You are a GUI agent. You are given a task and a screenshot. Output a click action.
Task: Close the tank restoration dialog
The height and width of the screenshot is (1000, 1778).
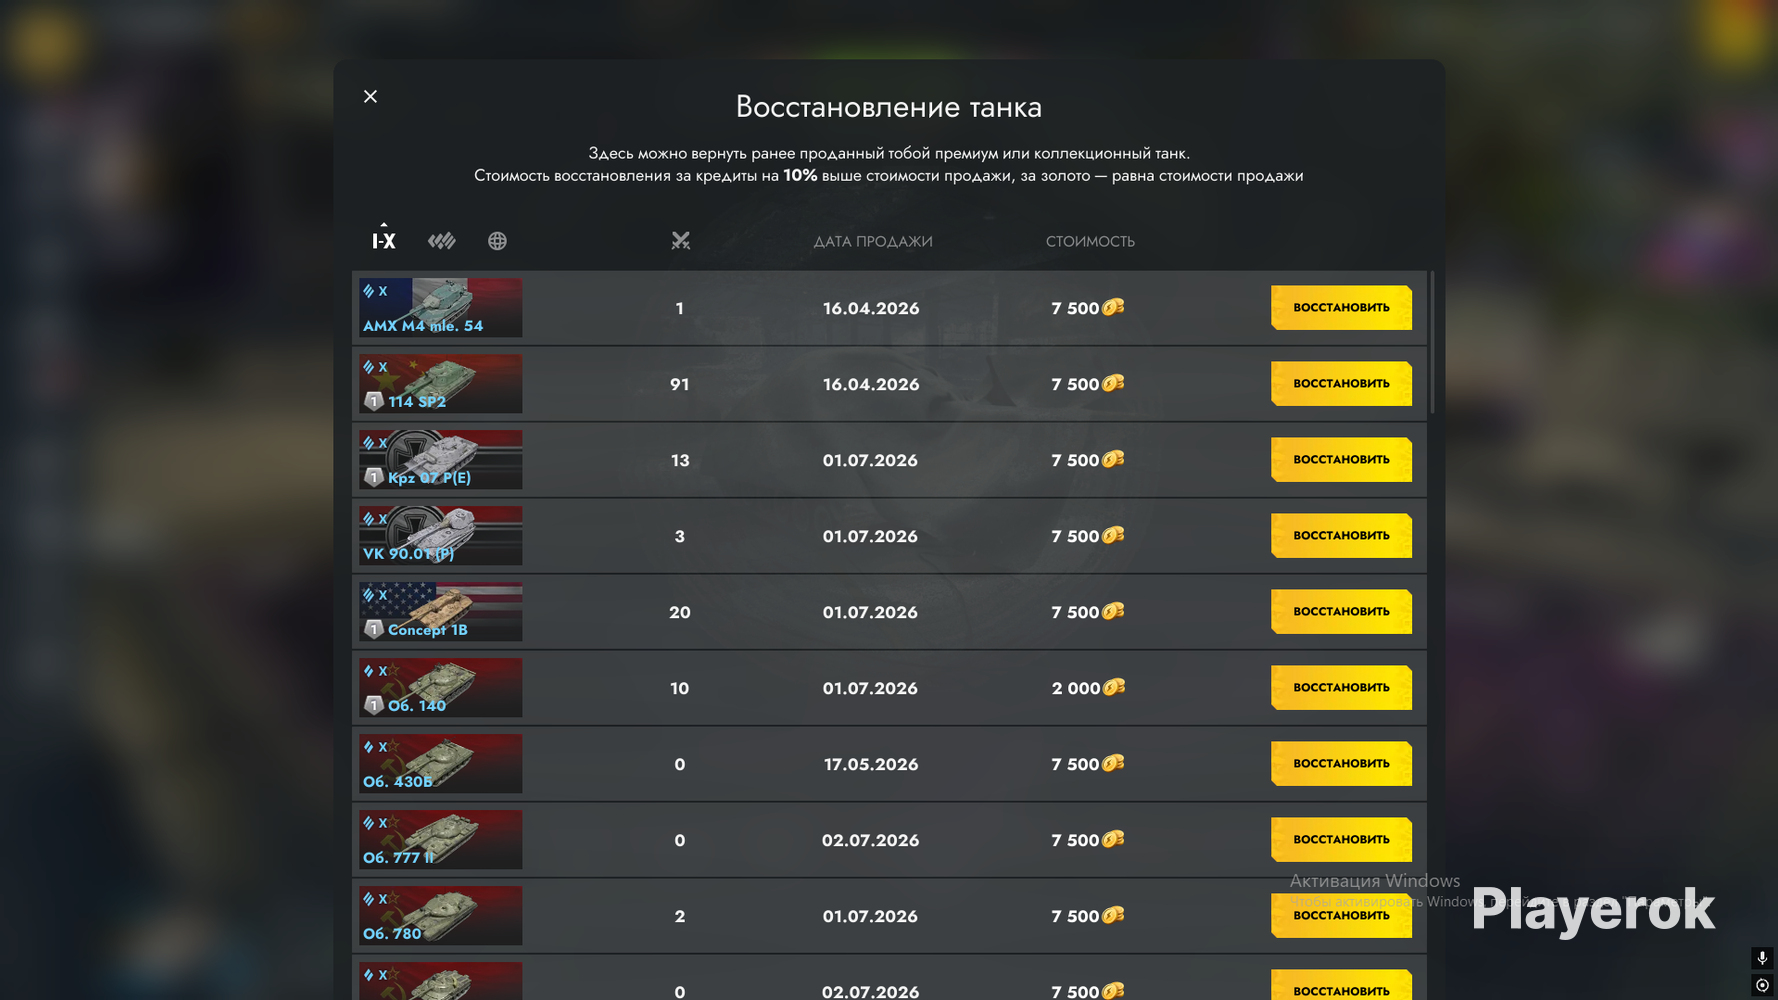[x=370, y=96]
